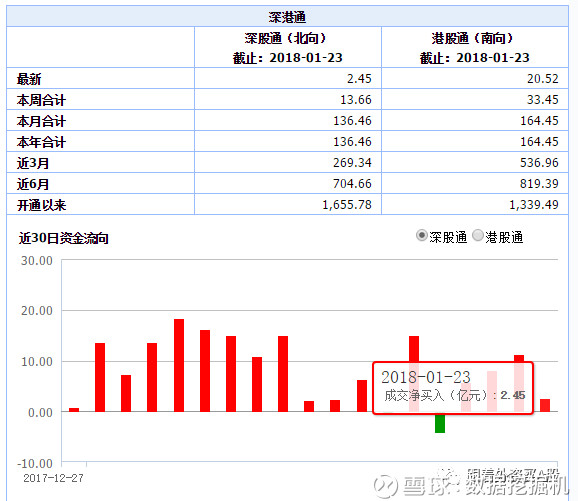The height and width of the screenshot is (501, 578).
Task: Click the 近30日资金流向 chart title
Action: (64, 238)
